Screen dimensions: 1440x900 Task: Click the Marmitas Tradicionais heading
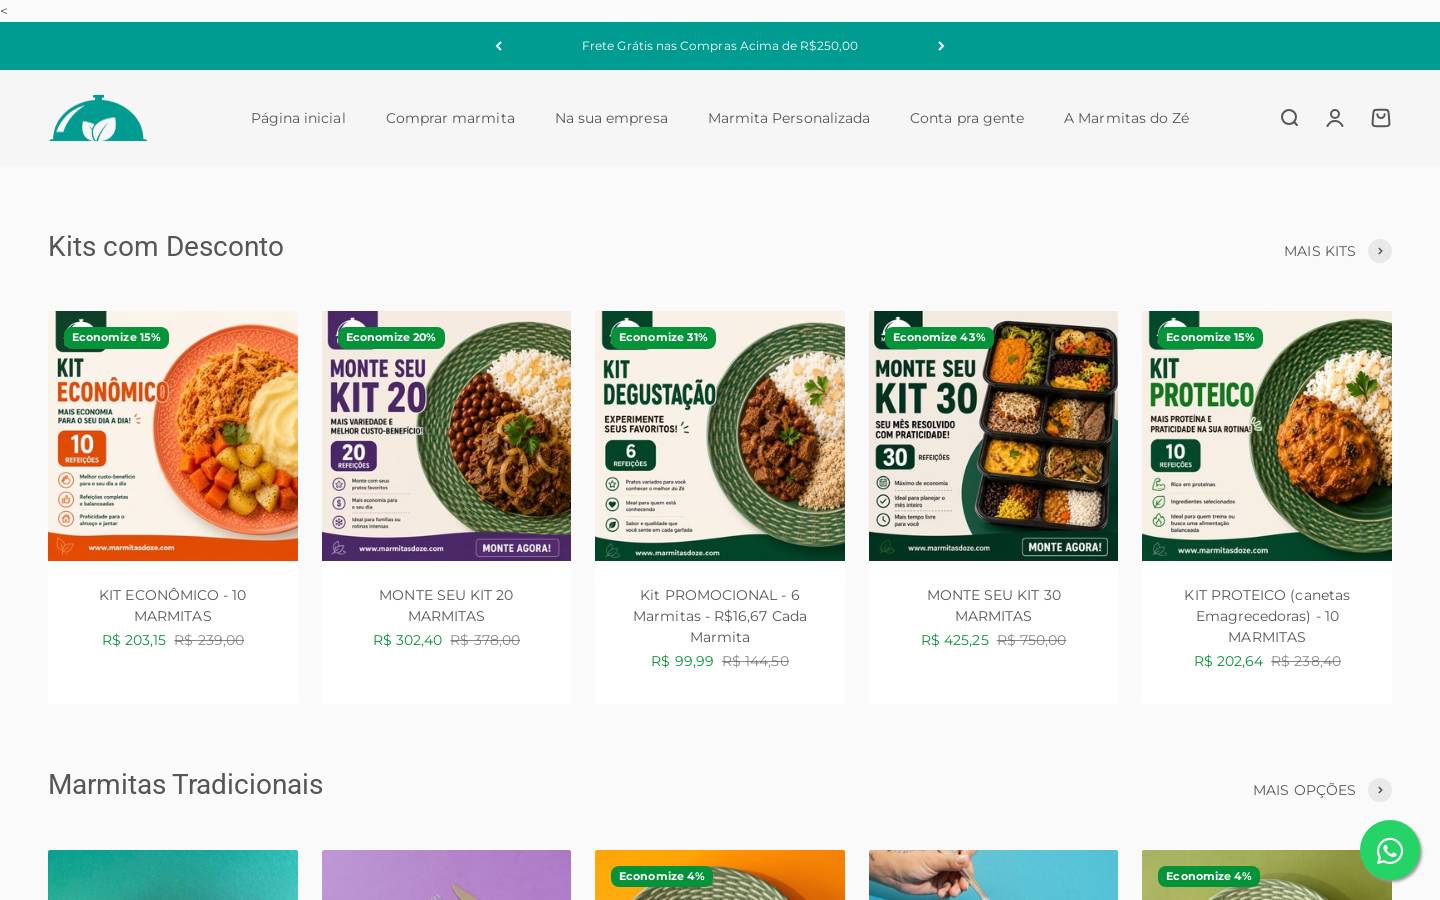[186, 785]
